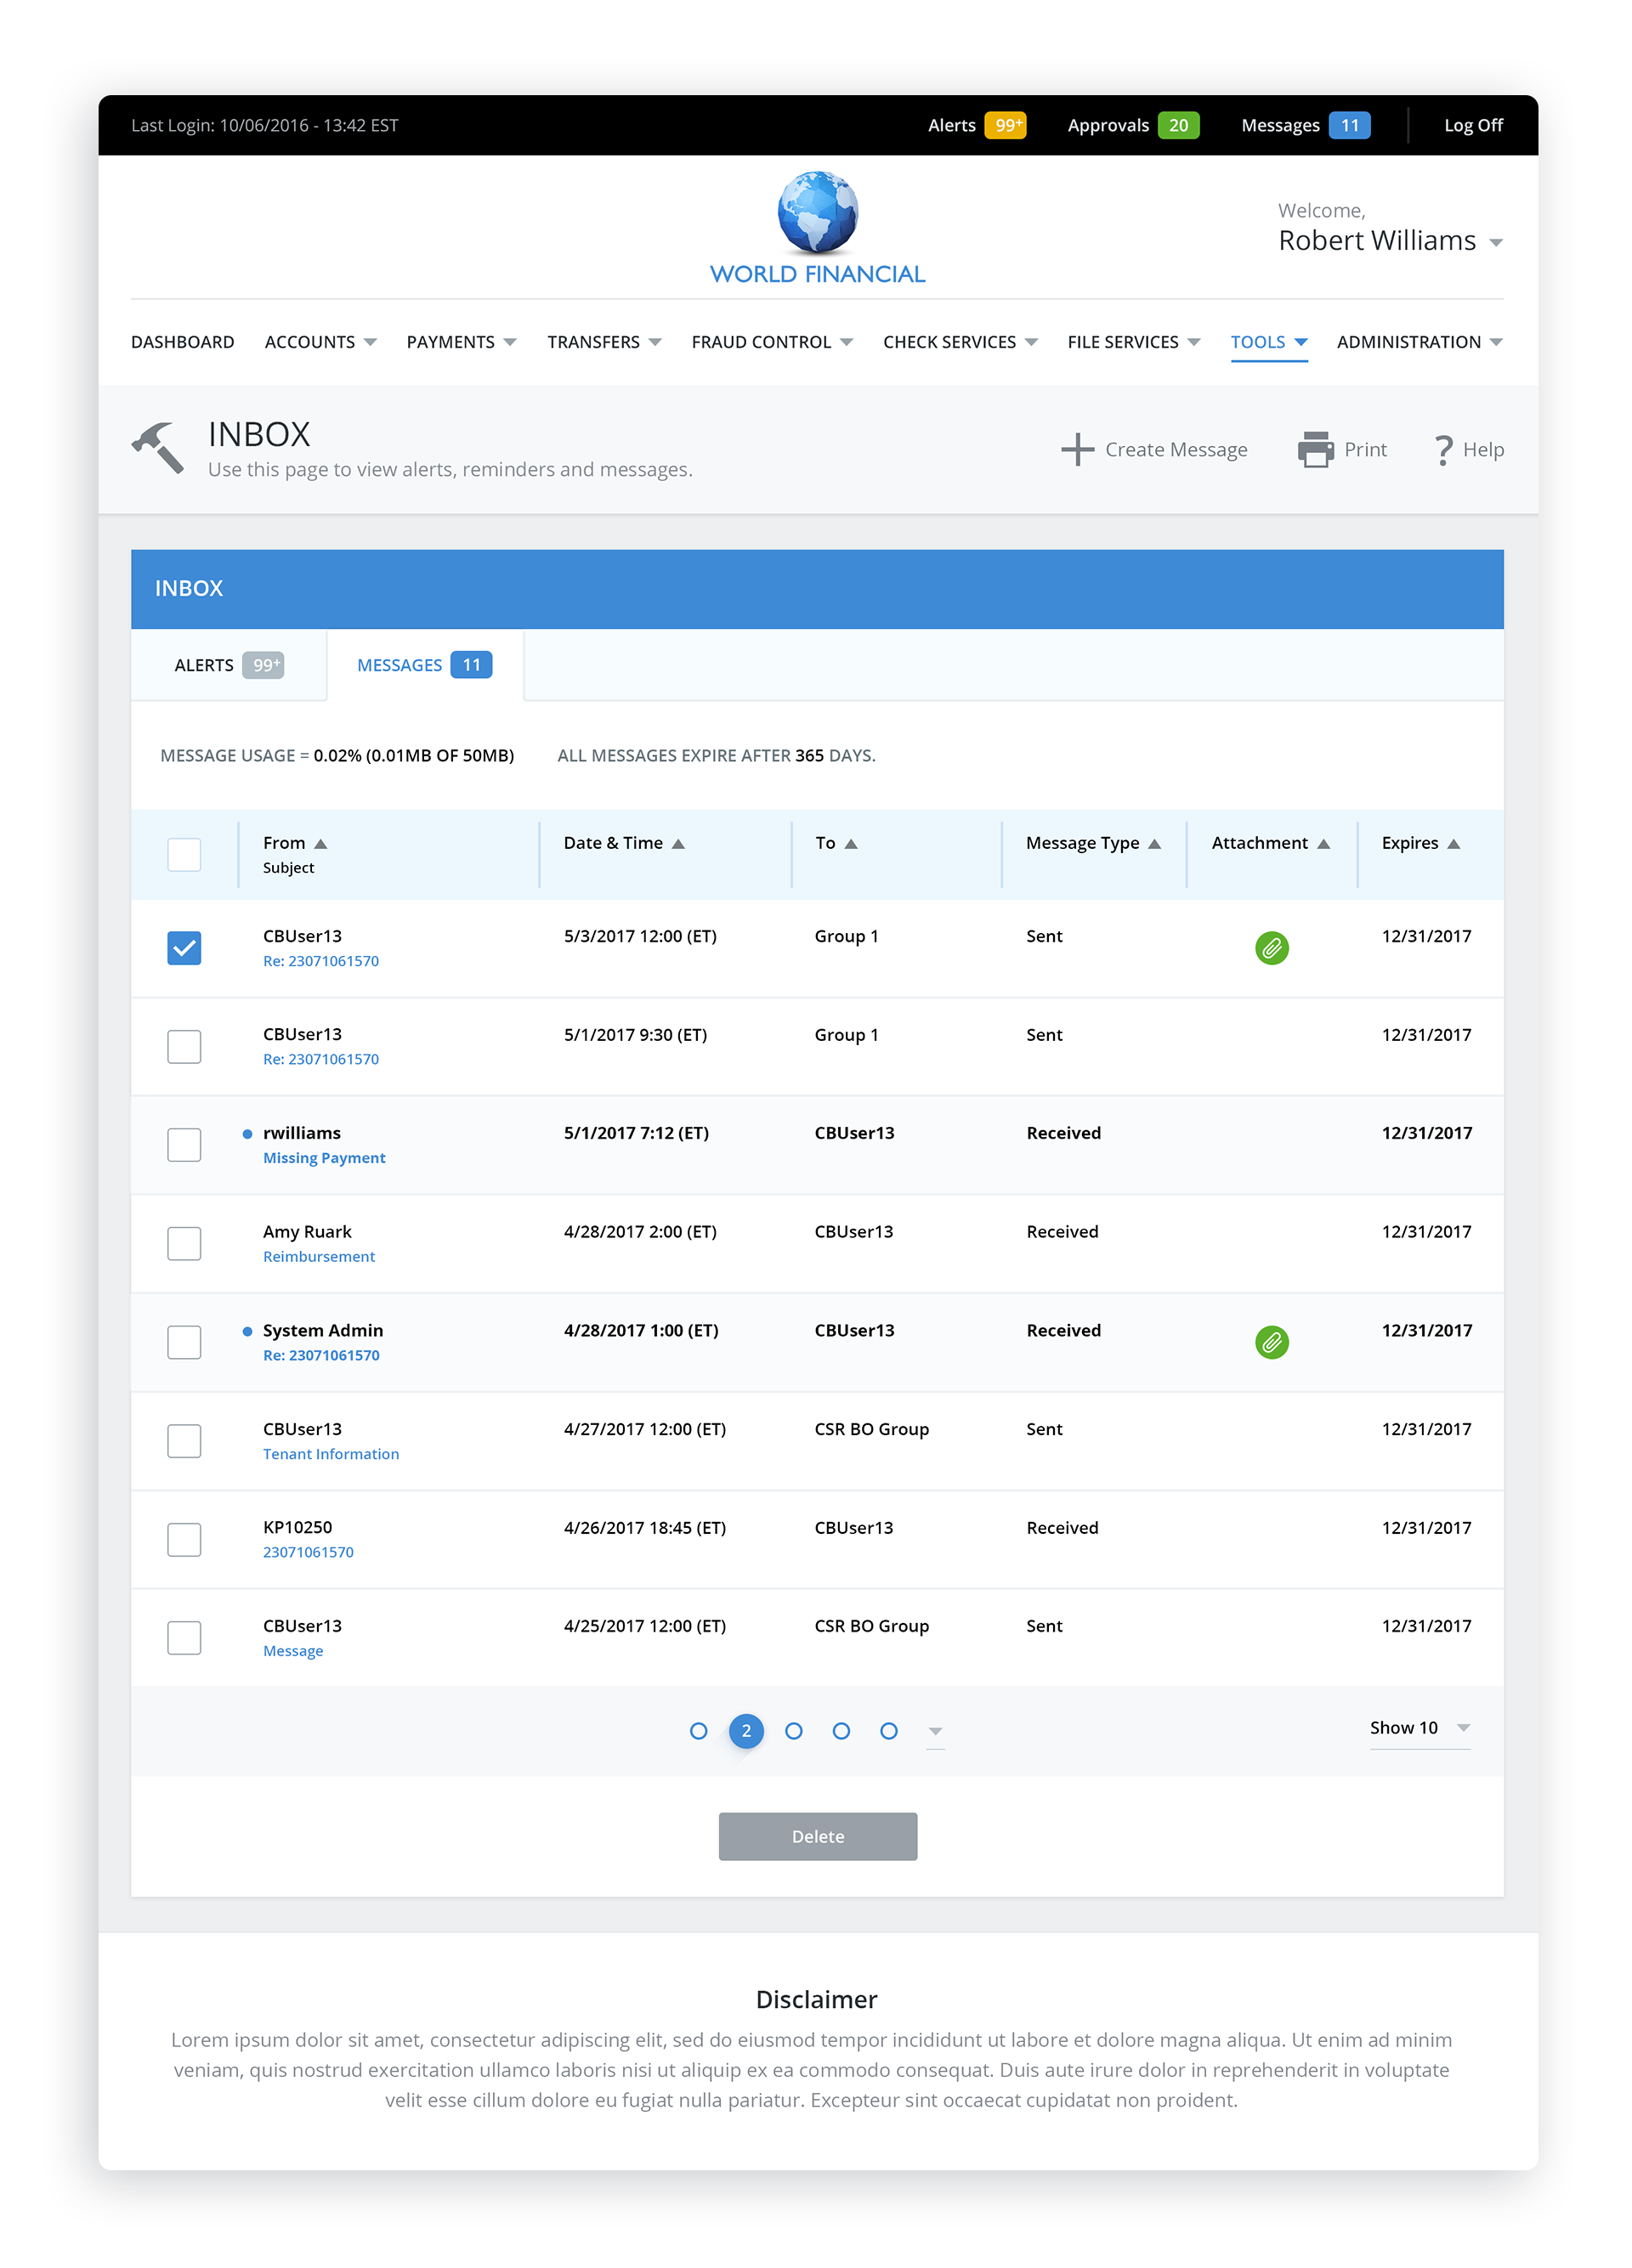Go to Dashboard
1632x2268 pixels.
182,342
